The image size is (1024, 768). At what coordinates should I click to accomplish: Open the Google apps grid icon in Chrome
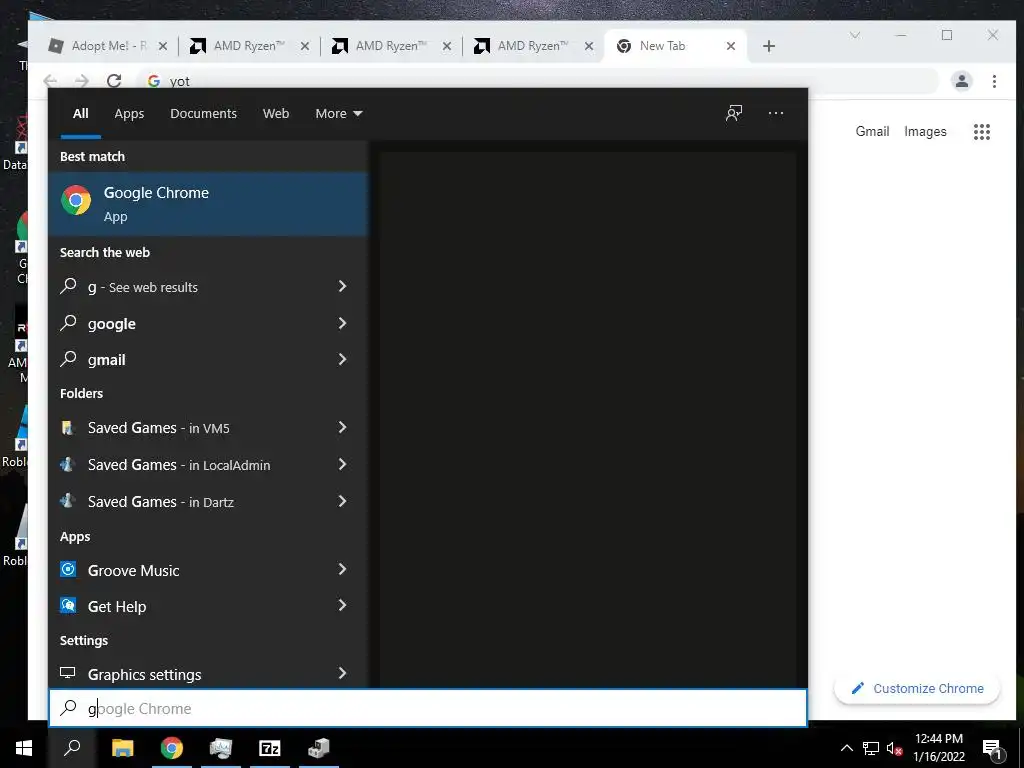(982, 132)
